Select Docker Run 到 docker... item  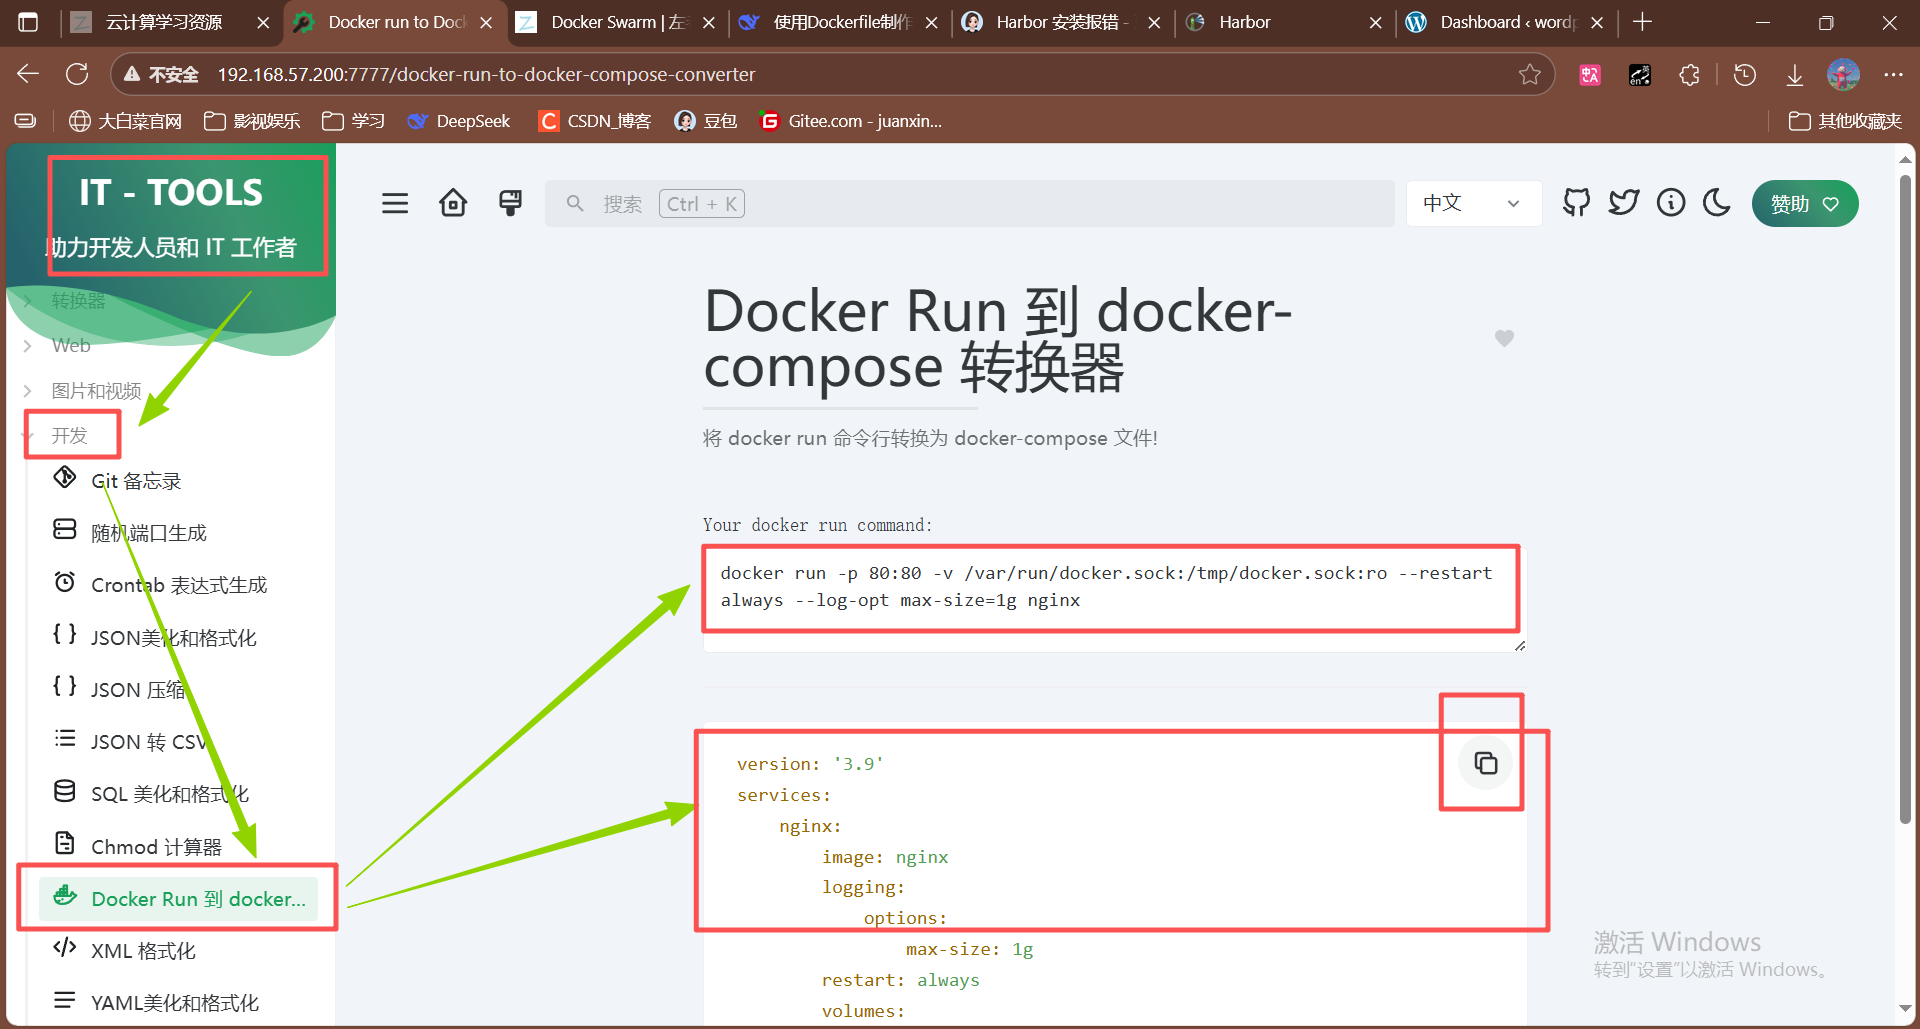pos(178,899)
